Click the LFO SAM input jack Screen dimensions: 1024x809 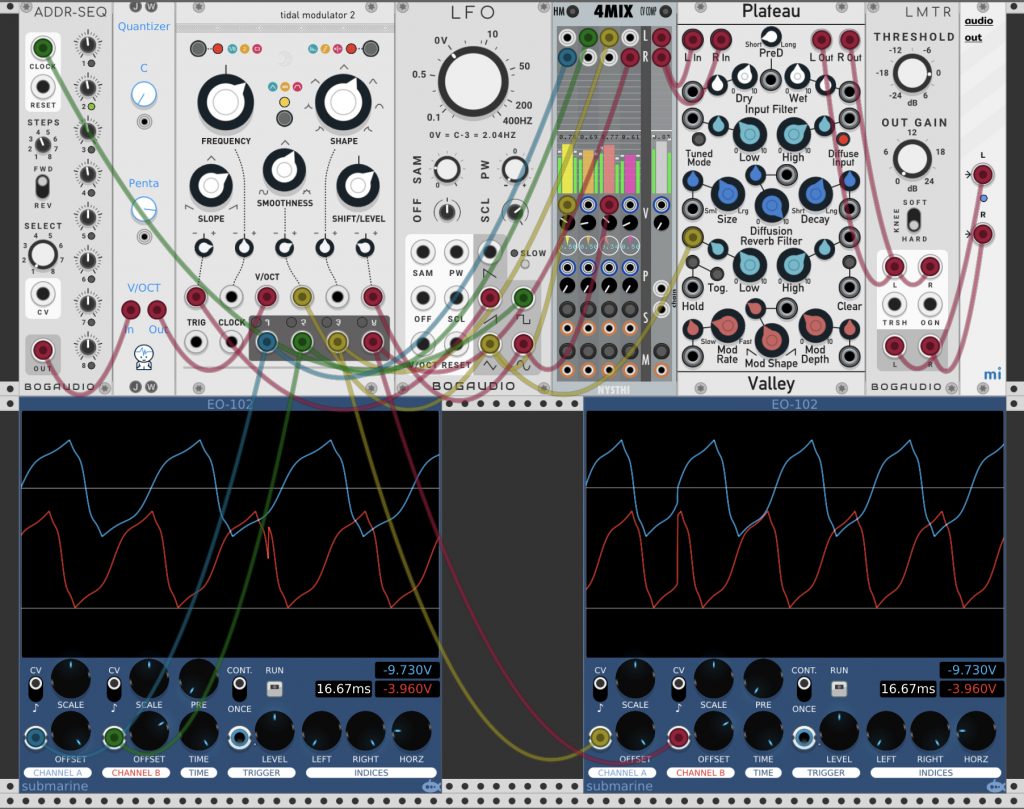tap(423, 251)
